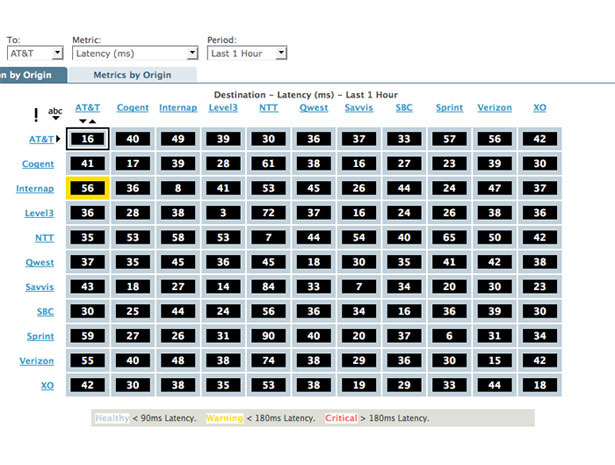
Task: Sort AT&T column ascending with up arrow
Action: click(93, 121)
